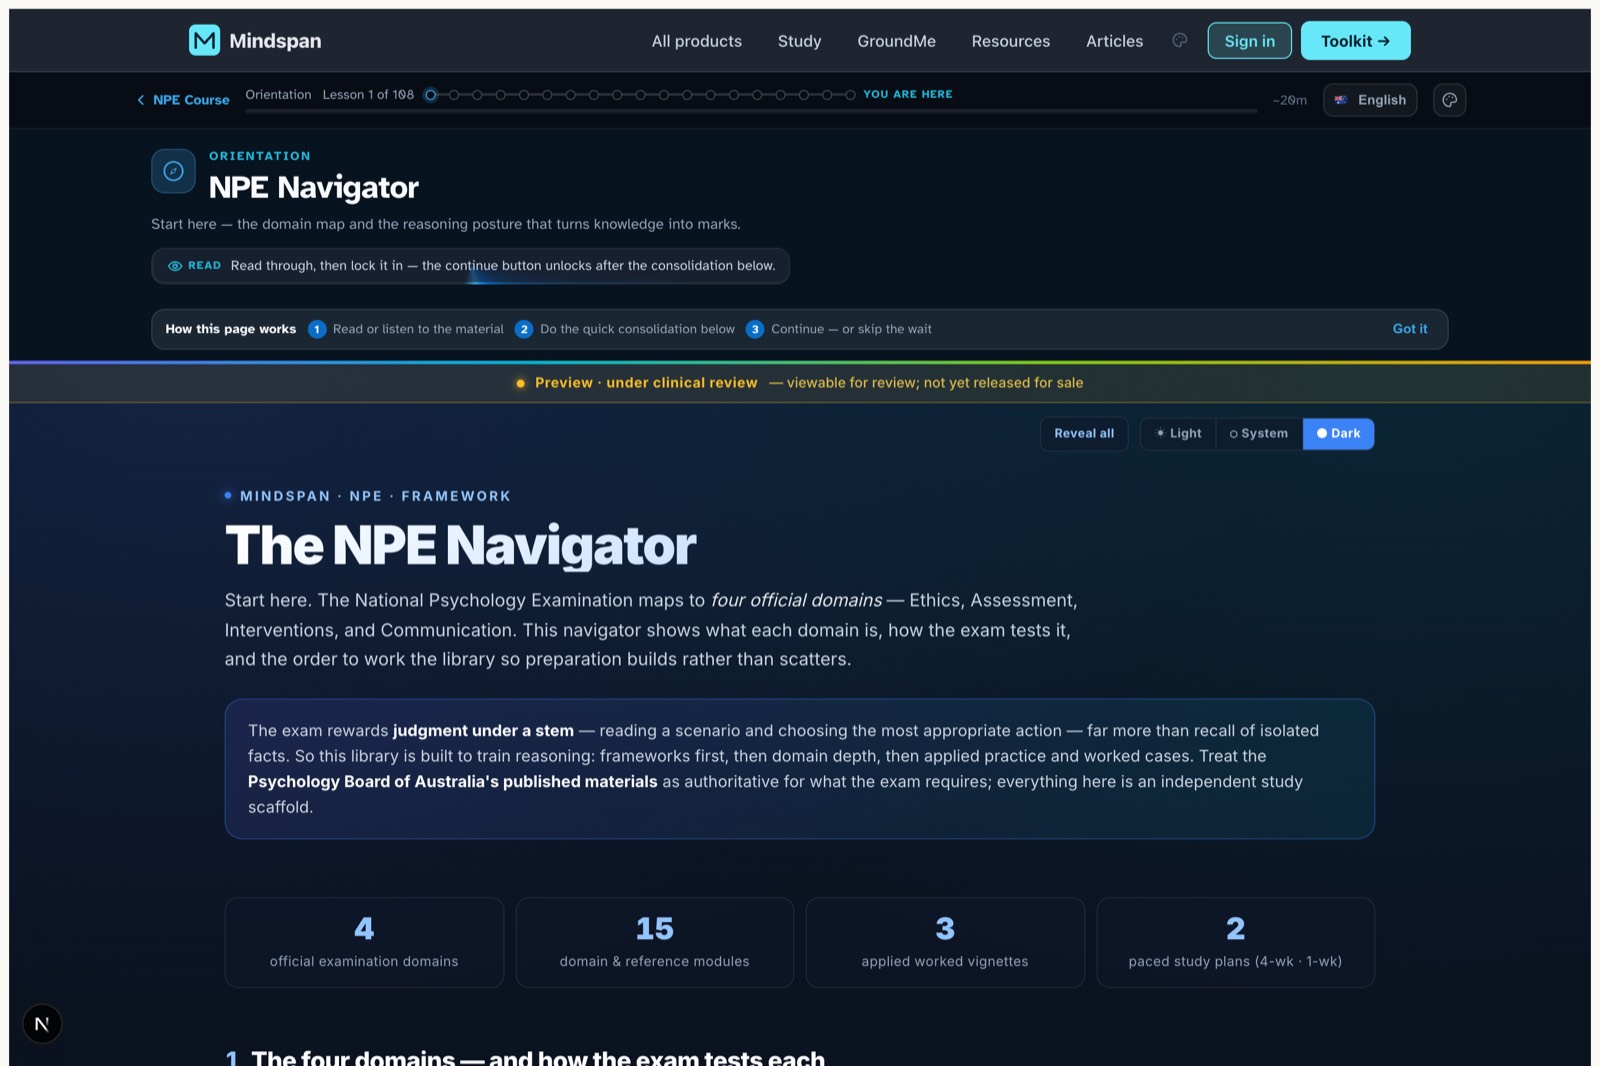Click step 1 Read or listen badge

(317, 329)
